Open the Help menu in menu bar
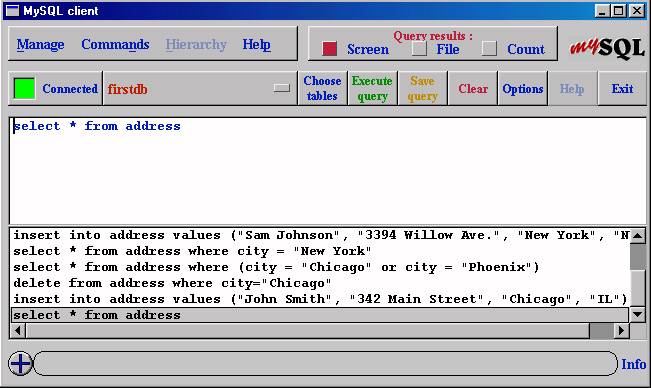This screenshot has width=651, height=388. pyautogui.click(x=257, y=44)
